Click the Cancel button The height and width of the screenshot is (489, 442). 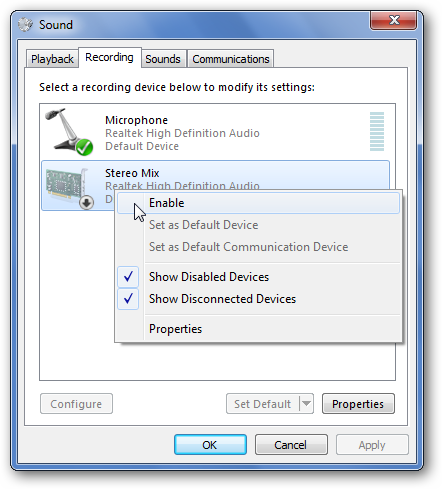click(291, 445)
